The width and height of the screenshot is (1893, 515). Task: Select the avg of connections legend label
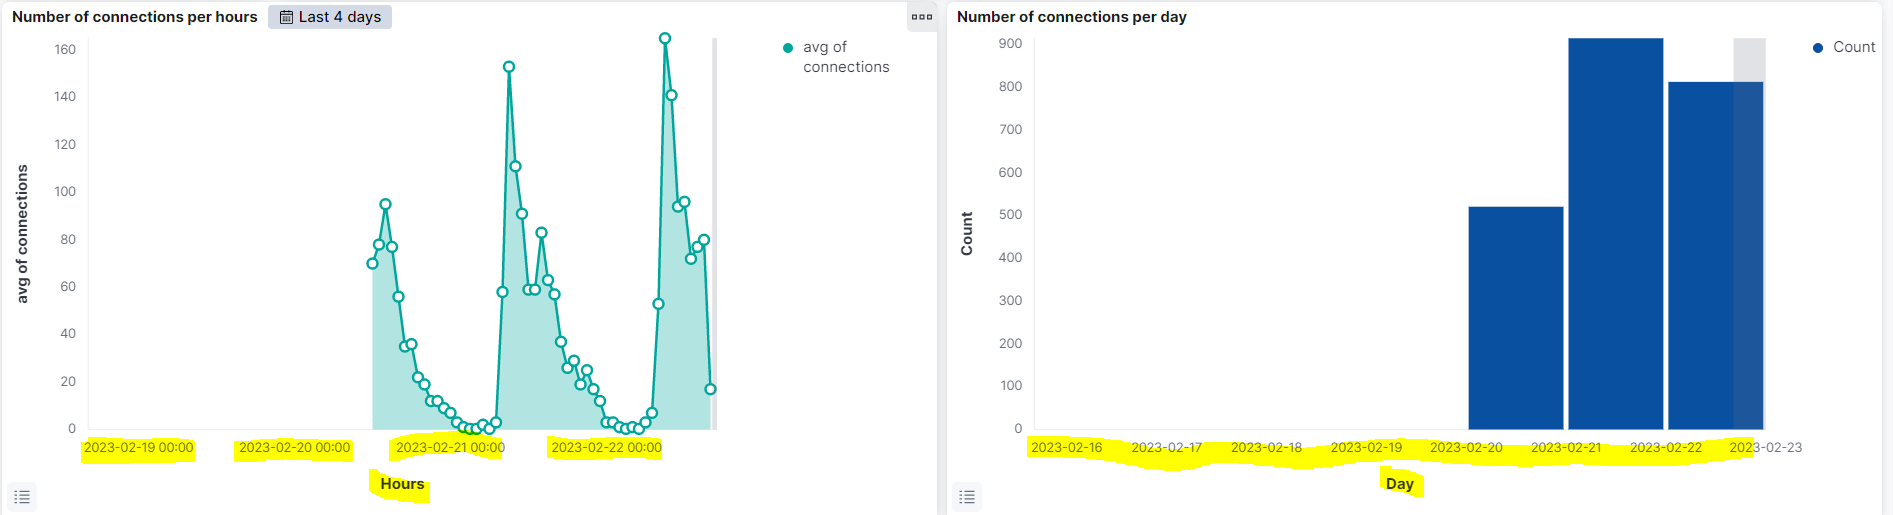(845, 57)
